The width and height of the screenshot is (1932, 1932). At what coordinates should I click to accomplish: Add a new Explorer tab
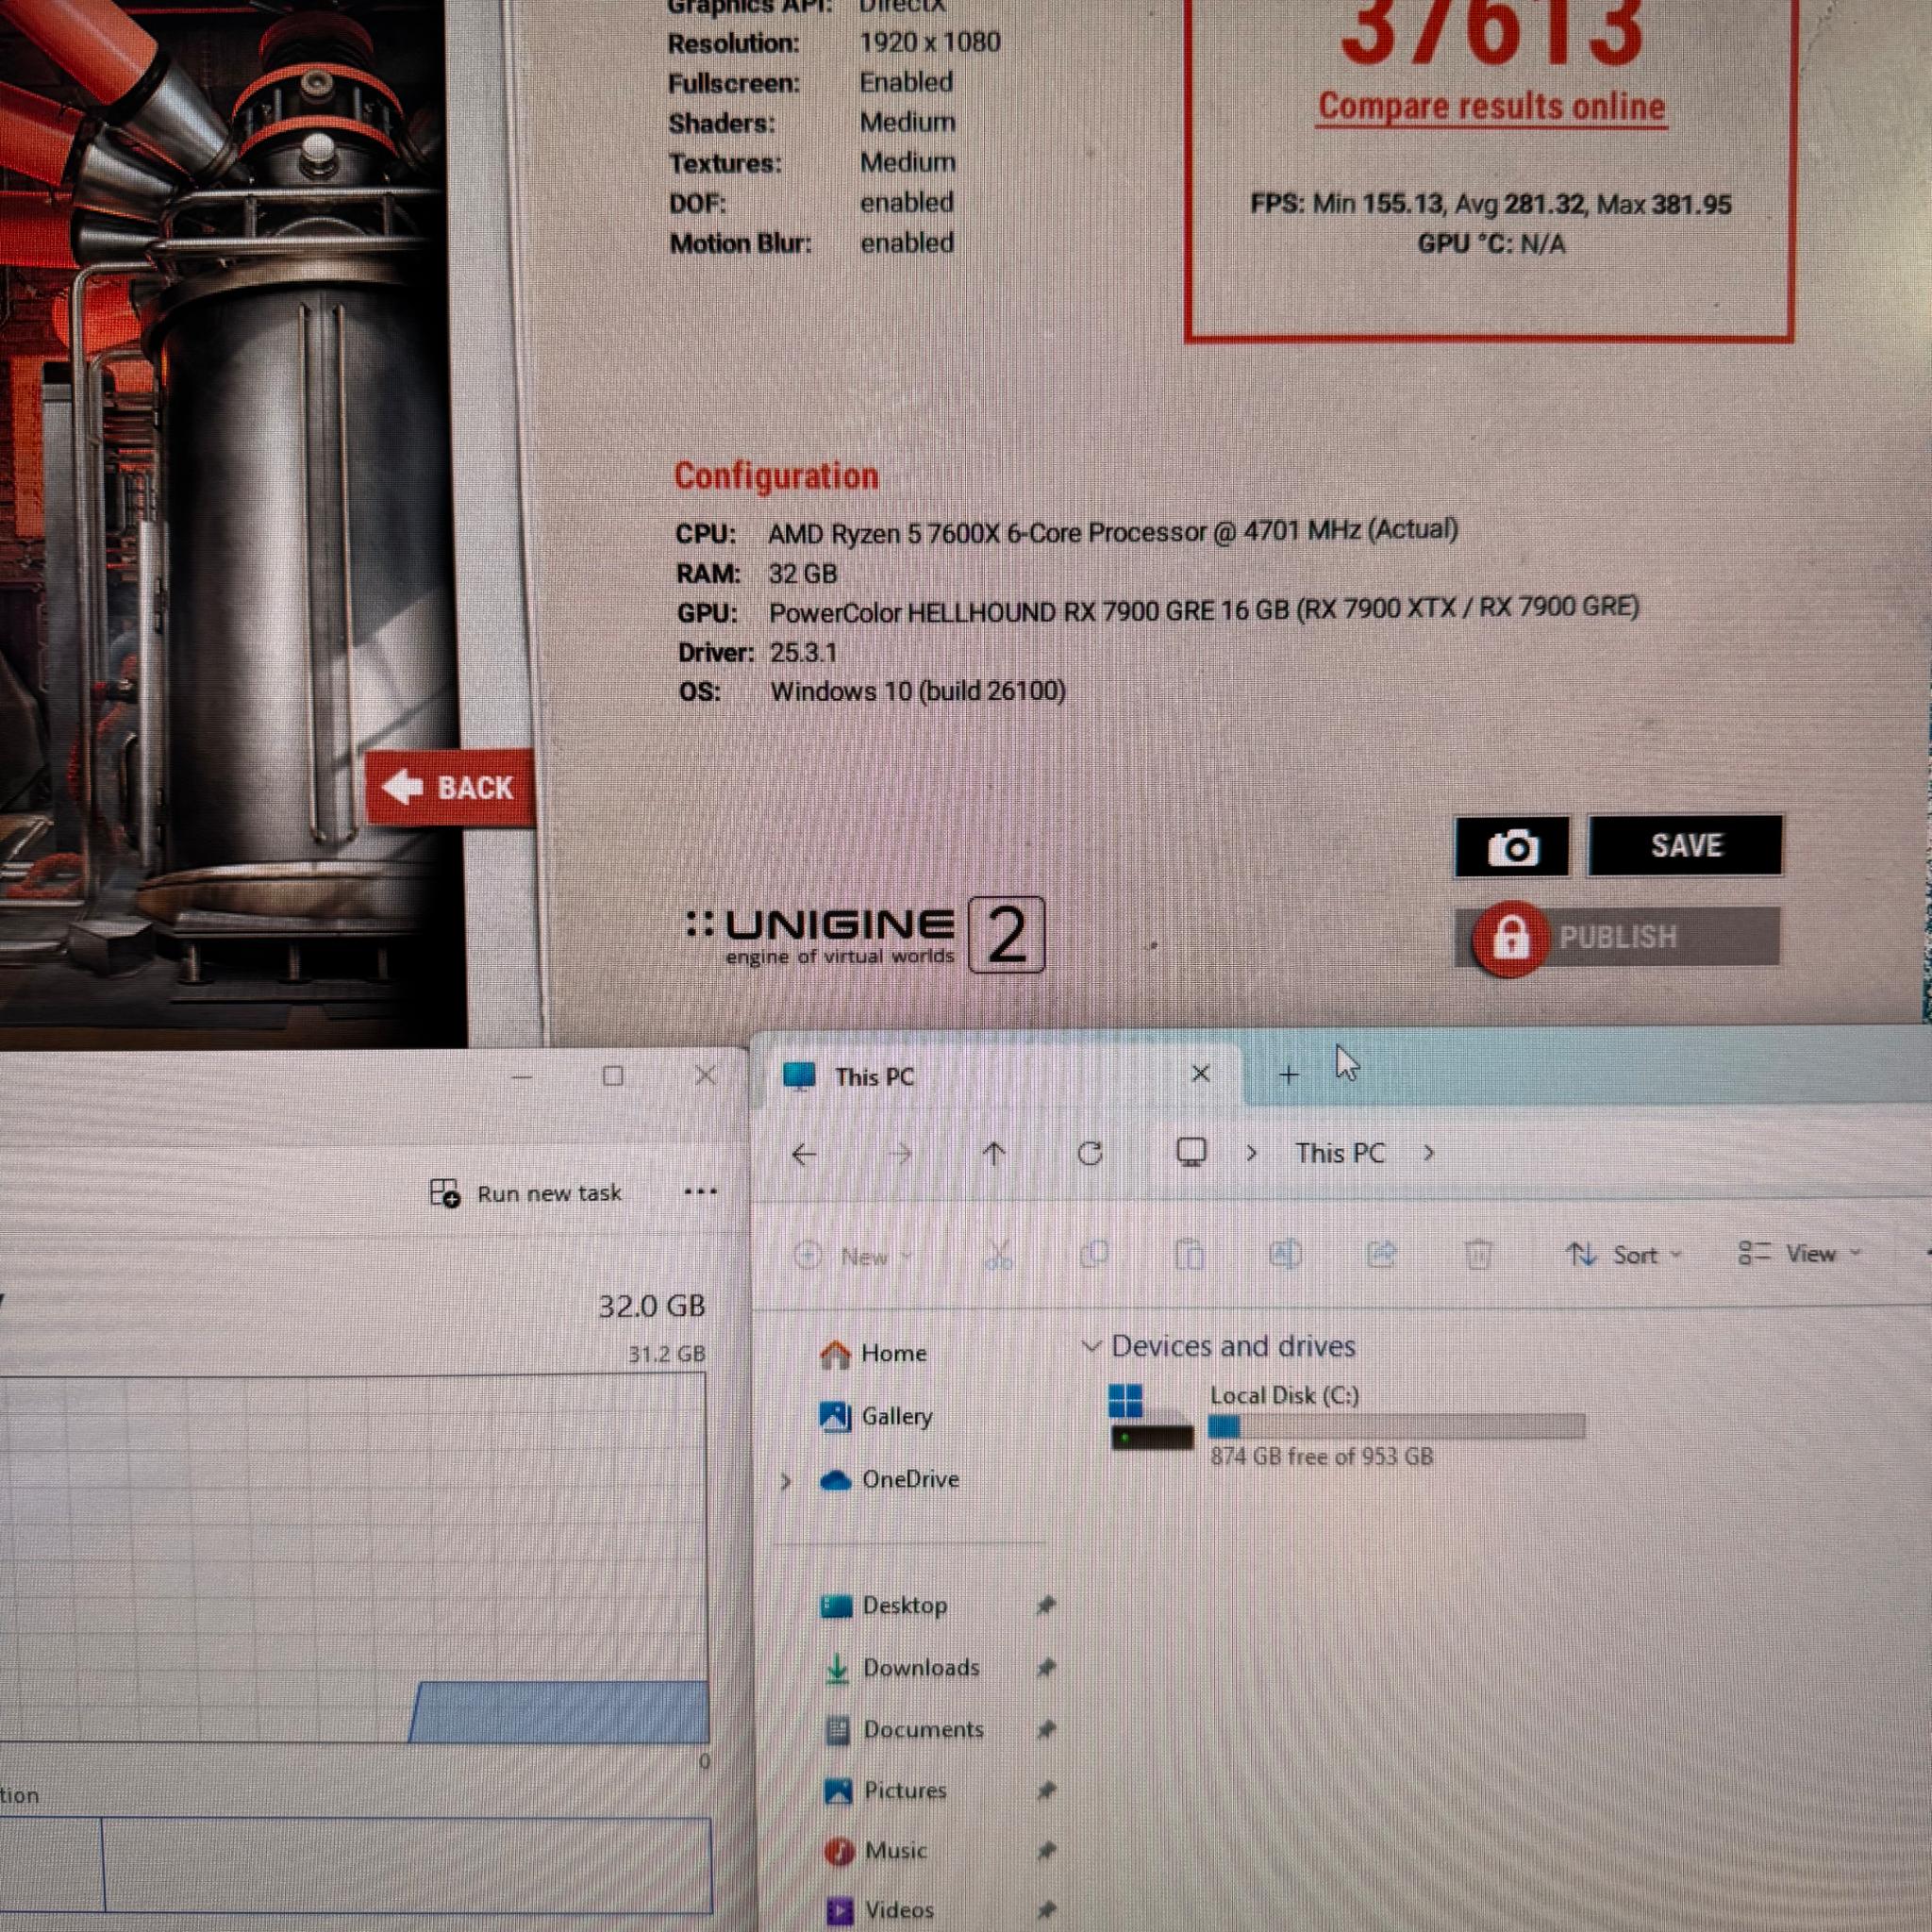coord(1288,1075)
